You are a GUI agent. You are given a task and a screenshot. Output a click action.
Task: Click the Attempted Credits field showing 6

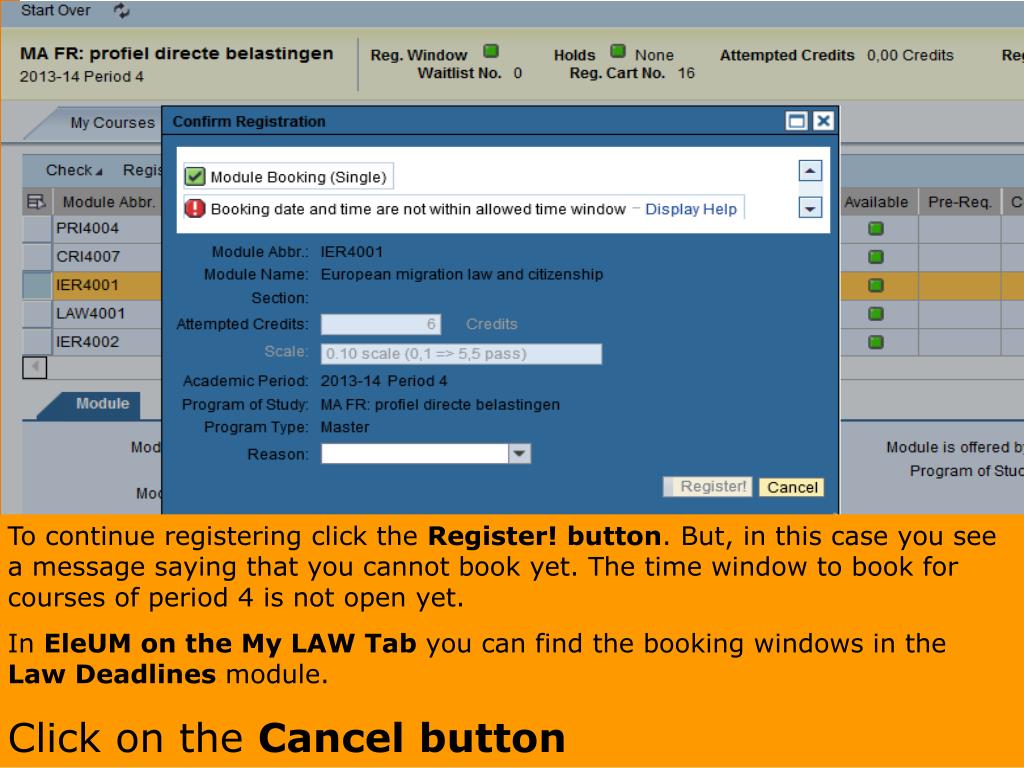(381, 324)
